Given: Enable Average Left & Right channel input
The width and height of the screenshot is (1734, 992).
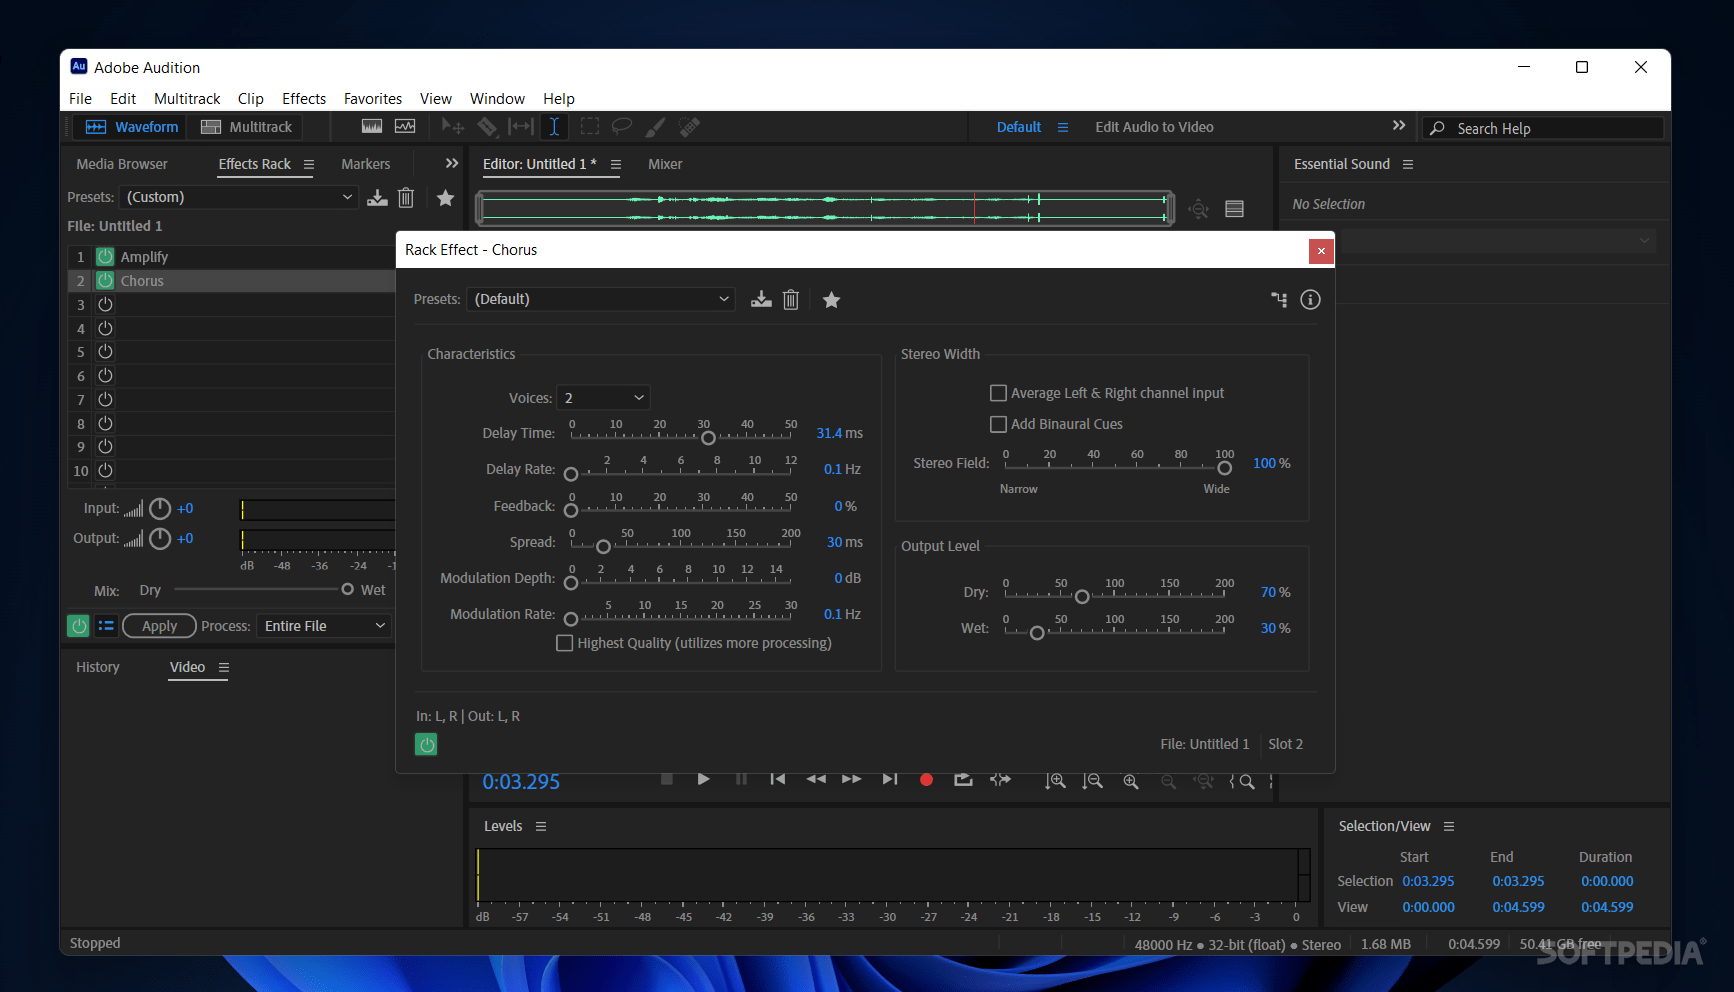Looking at the screenshot, I should 998,393.
